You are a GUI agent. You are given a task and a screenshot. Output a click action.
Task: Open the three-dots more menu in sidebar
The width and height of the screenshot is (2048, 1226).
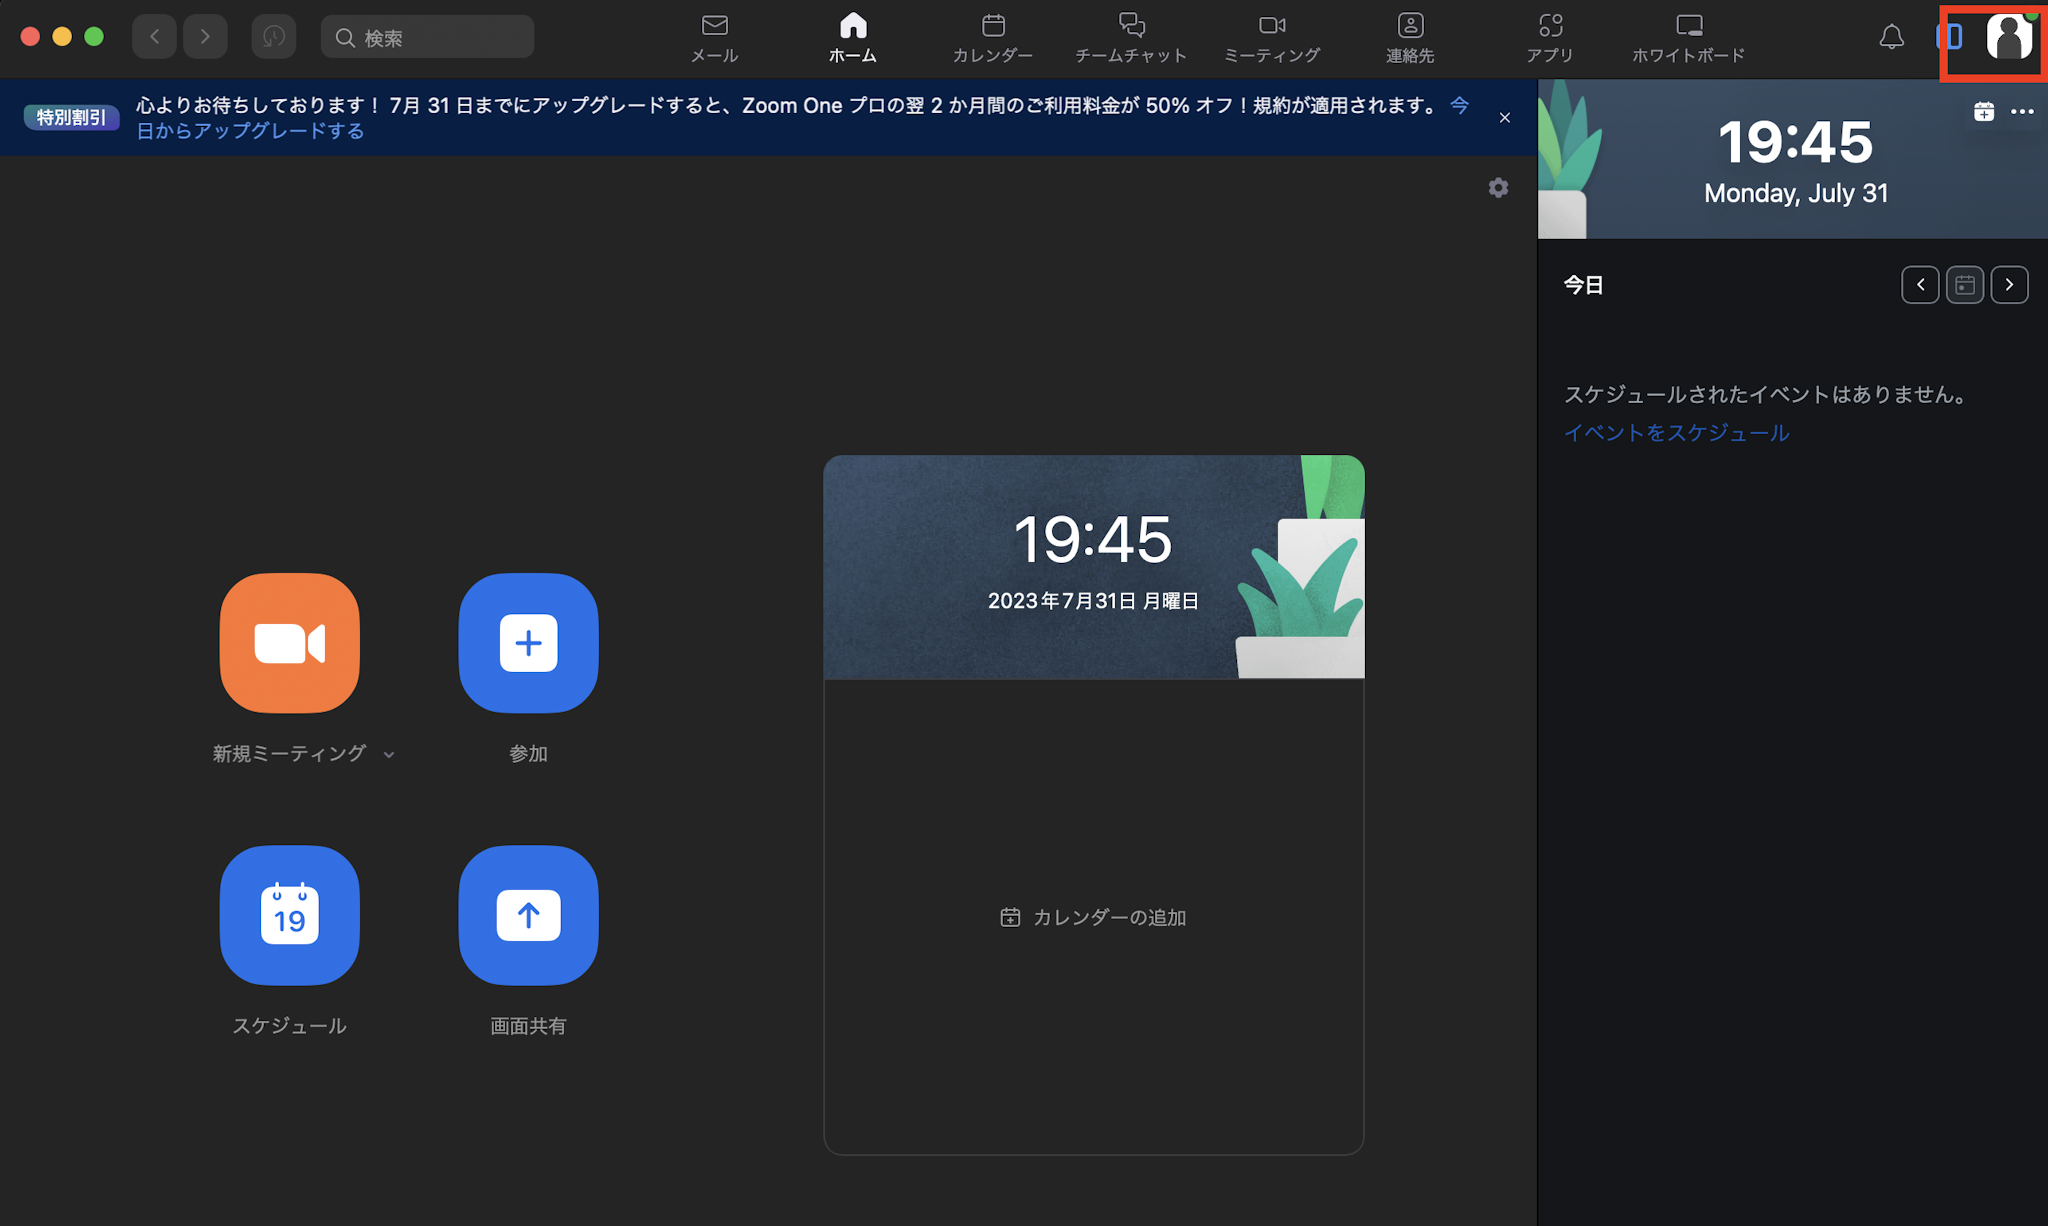[2022, 112]
